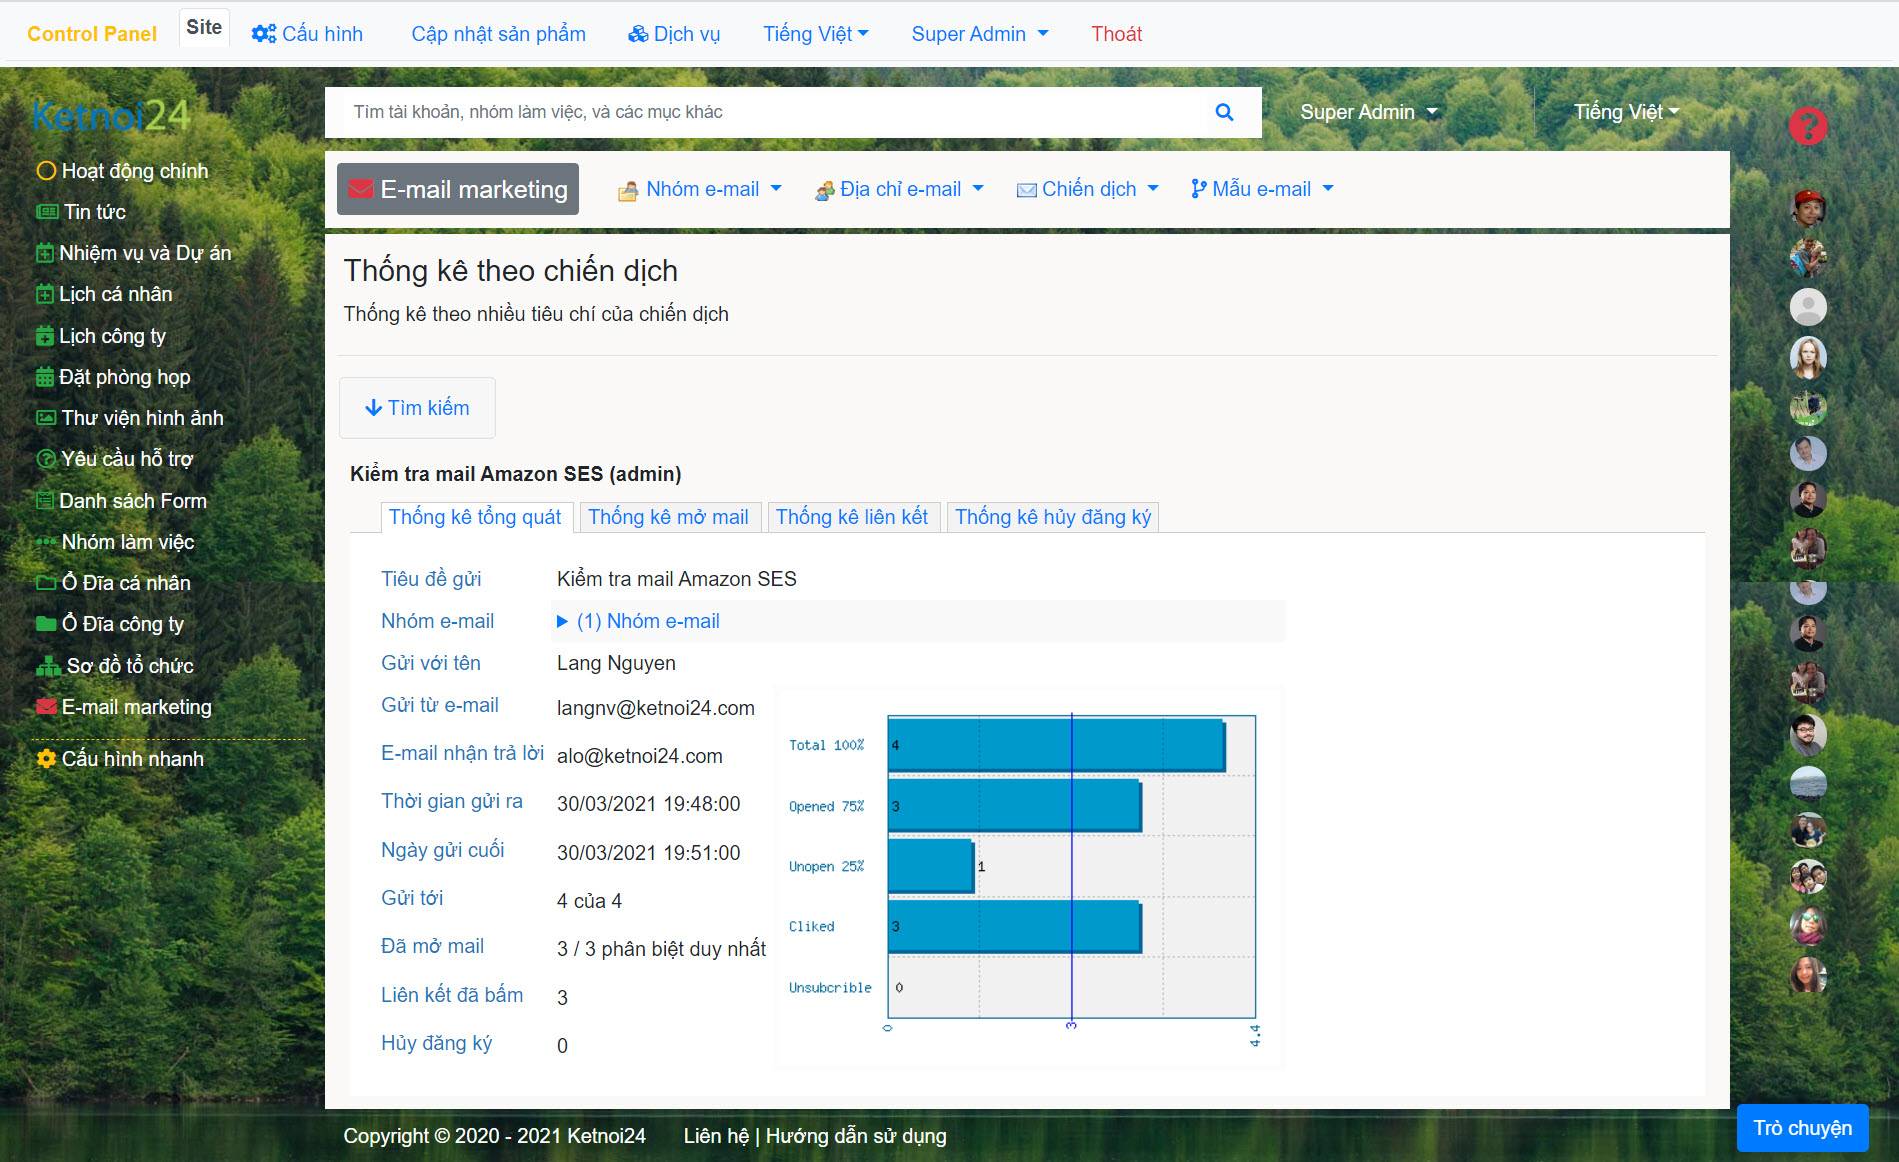Click the Cấu hình nhanh gear icon
This screenshot has height=1162, width=1899.
tap(46, 759)
